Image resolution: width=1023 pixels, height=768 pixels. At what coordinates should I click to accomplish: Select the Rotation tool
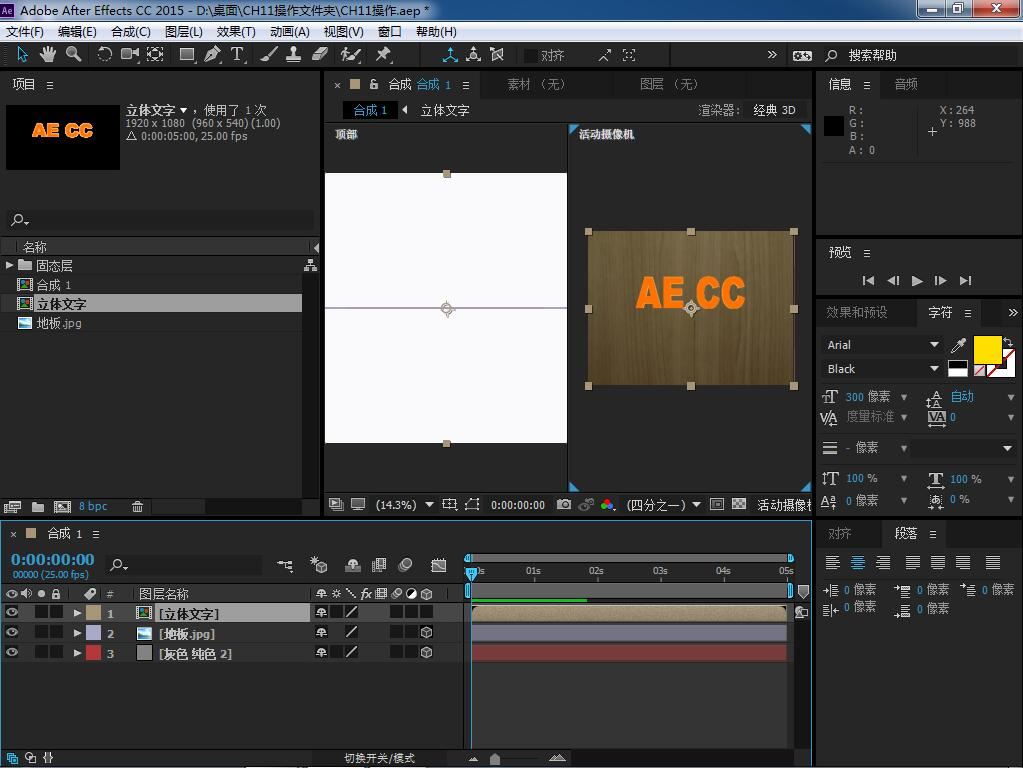[104, 55]
